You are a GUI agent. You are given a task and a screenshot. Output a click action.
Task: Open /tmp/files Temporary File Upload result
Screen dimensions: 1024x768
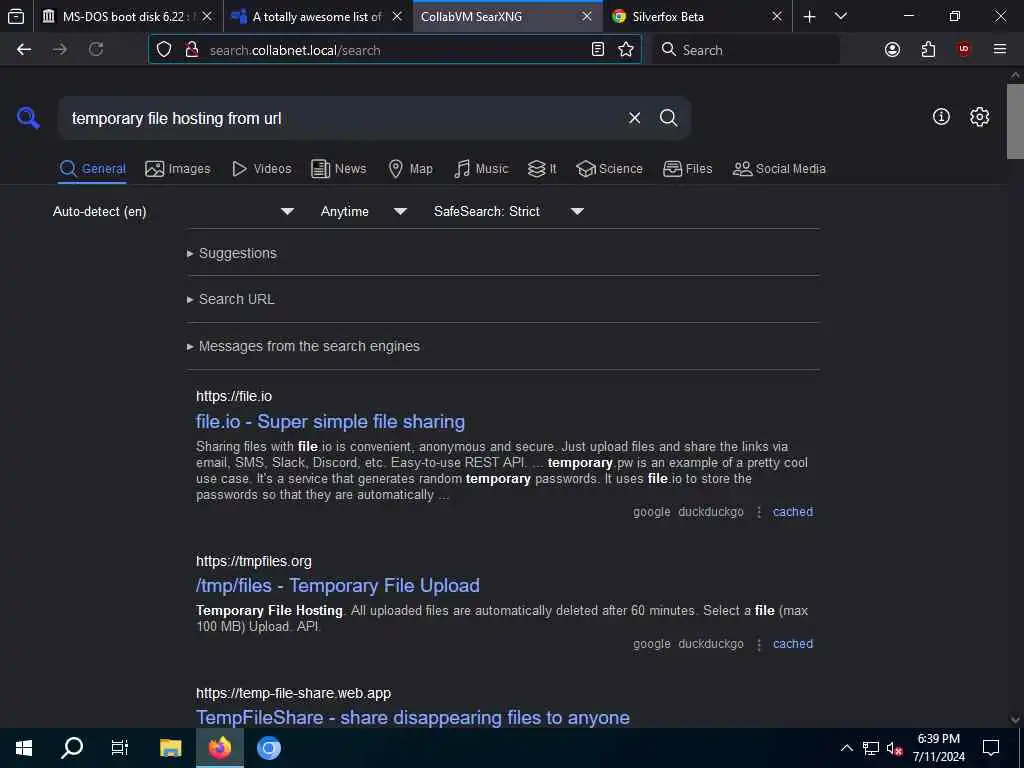click(338, 586)
